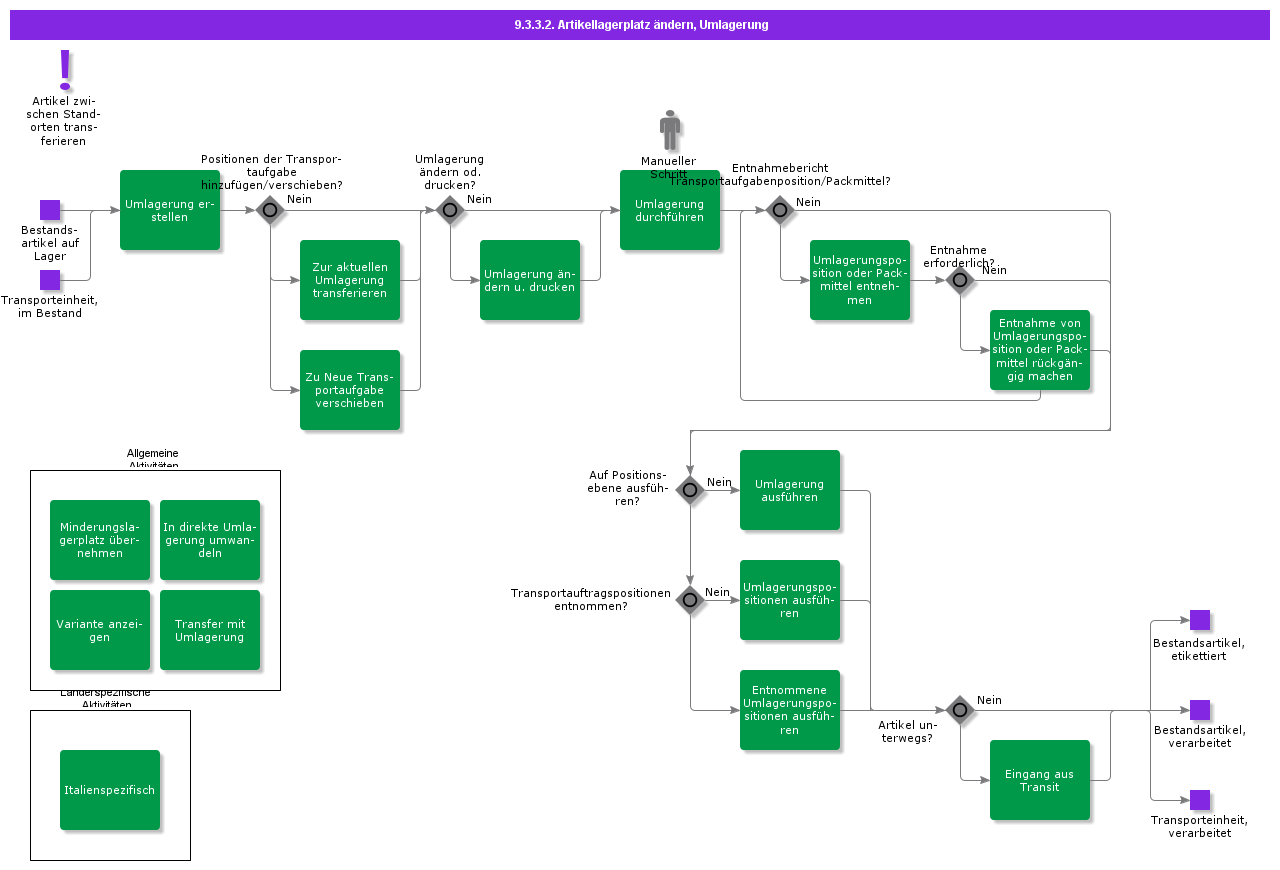The height and width of the screenshot is (870, 1280).
Task: Select the 'Transporteinheit, im Bestand' start event square
Action: click(50, 280)
